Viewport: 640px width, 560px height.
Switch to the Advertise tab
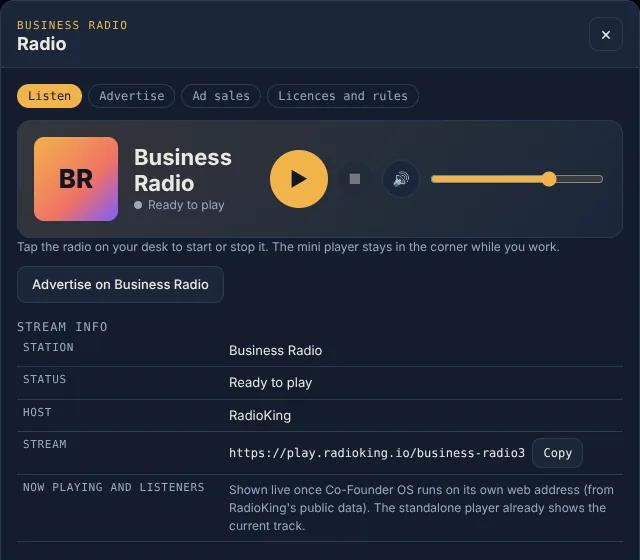131,96
